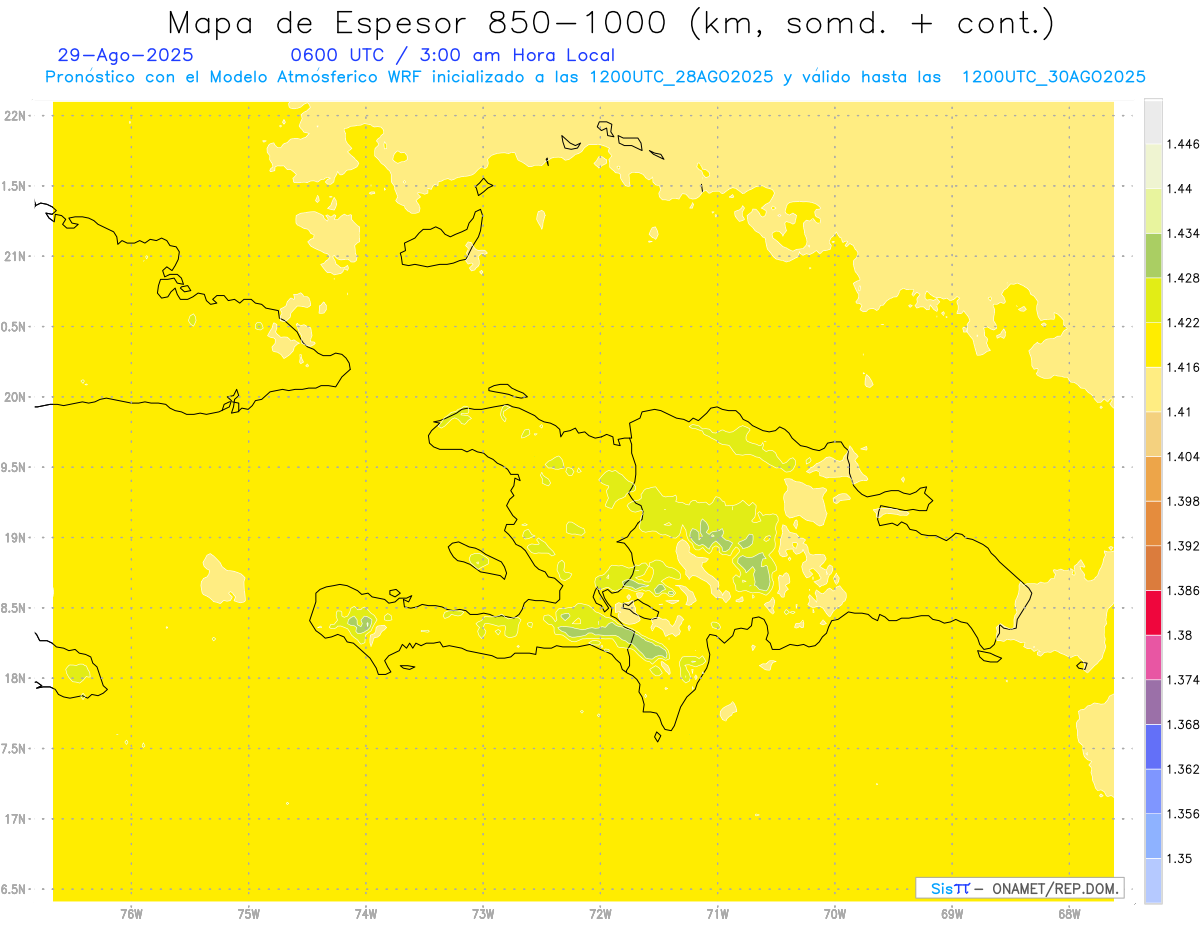
Task: Click the 'SisTT - ONAMET/REP.DOM.' credit box
Action: click(x=1019, y=888)
